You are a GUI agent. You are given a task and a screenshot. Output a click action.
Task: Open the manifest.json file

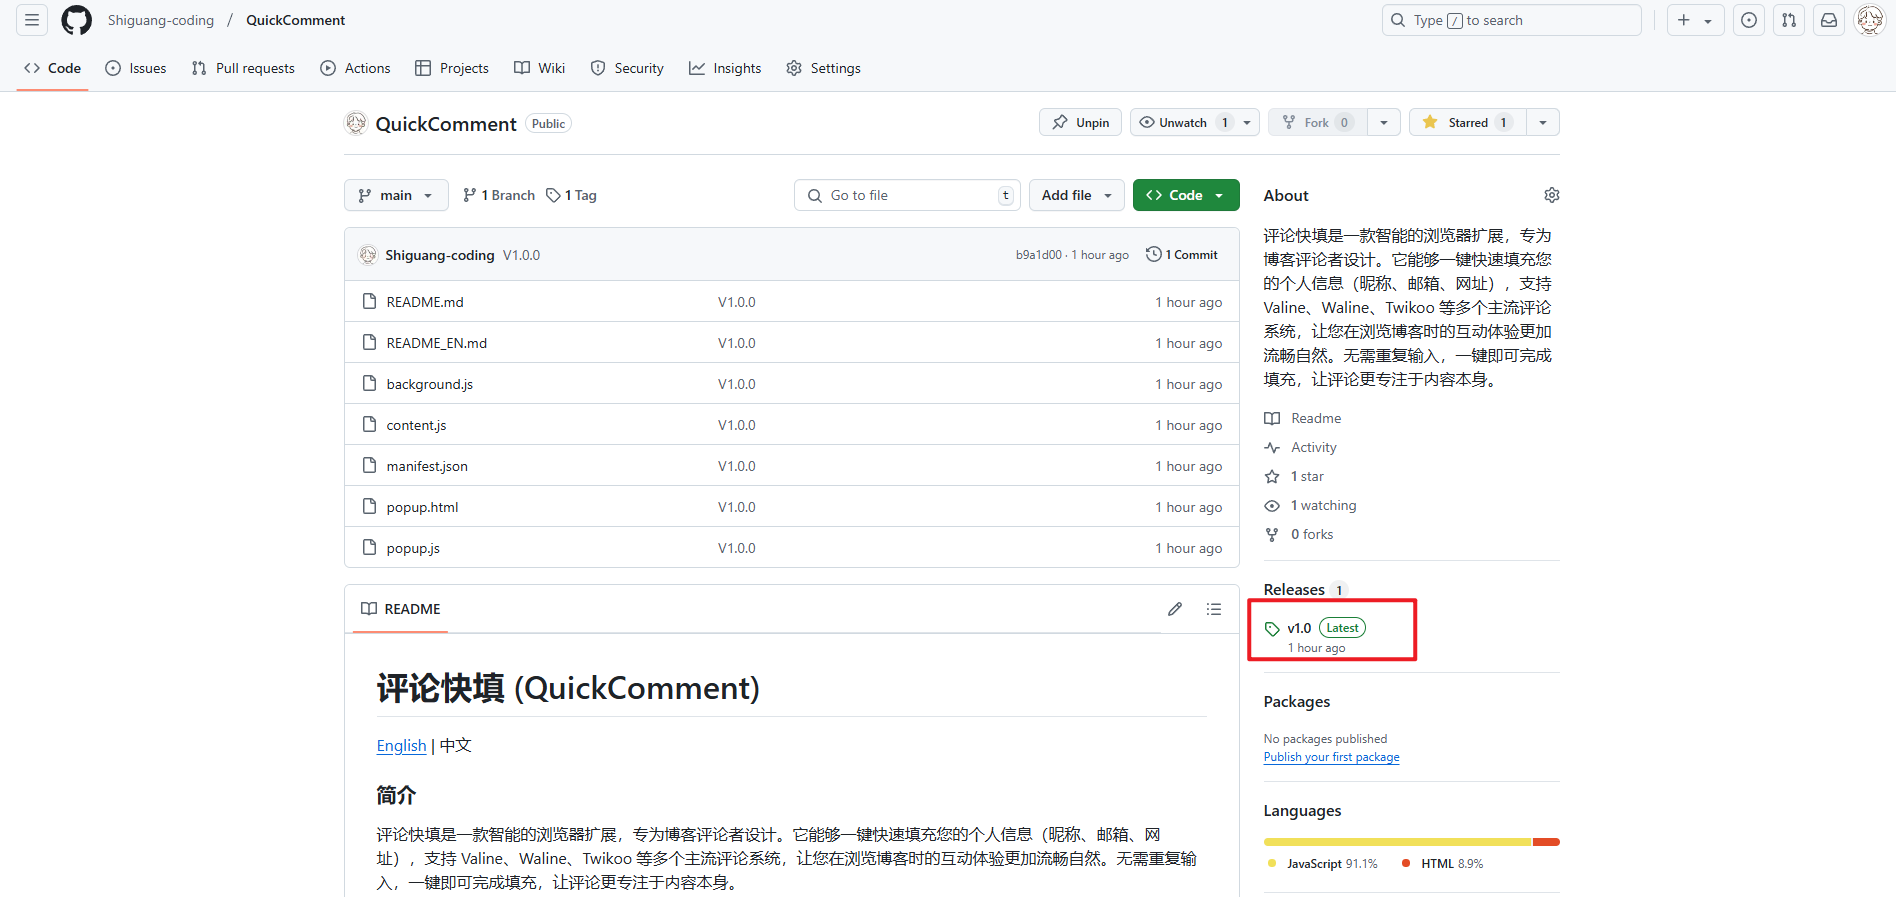[427, 466]
